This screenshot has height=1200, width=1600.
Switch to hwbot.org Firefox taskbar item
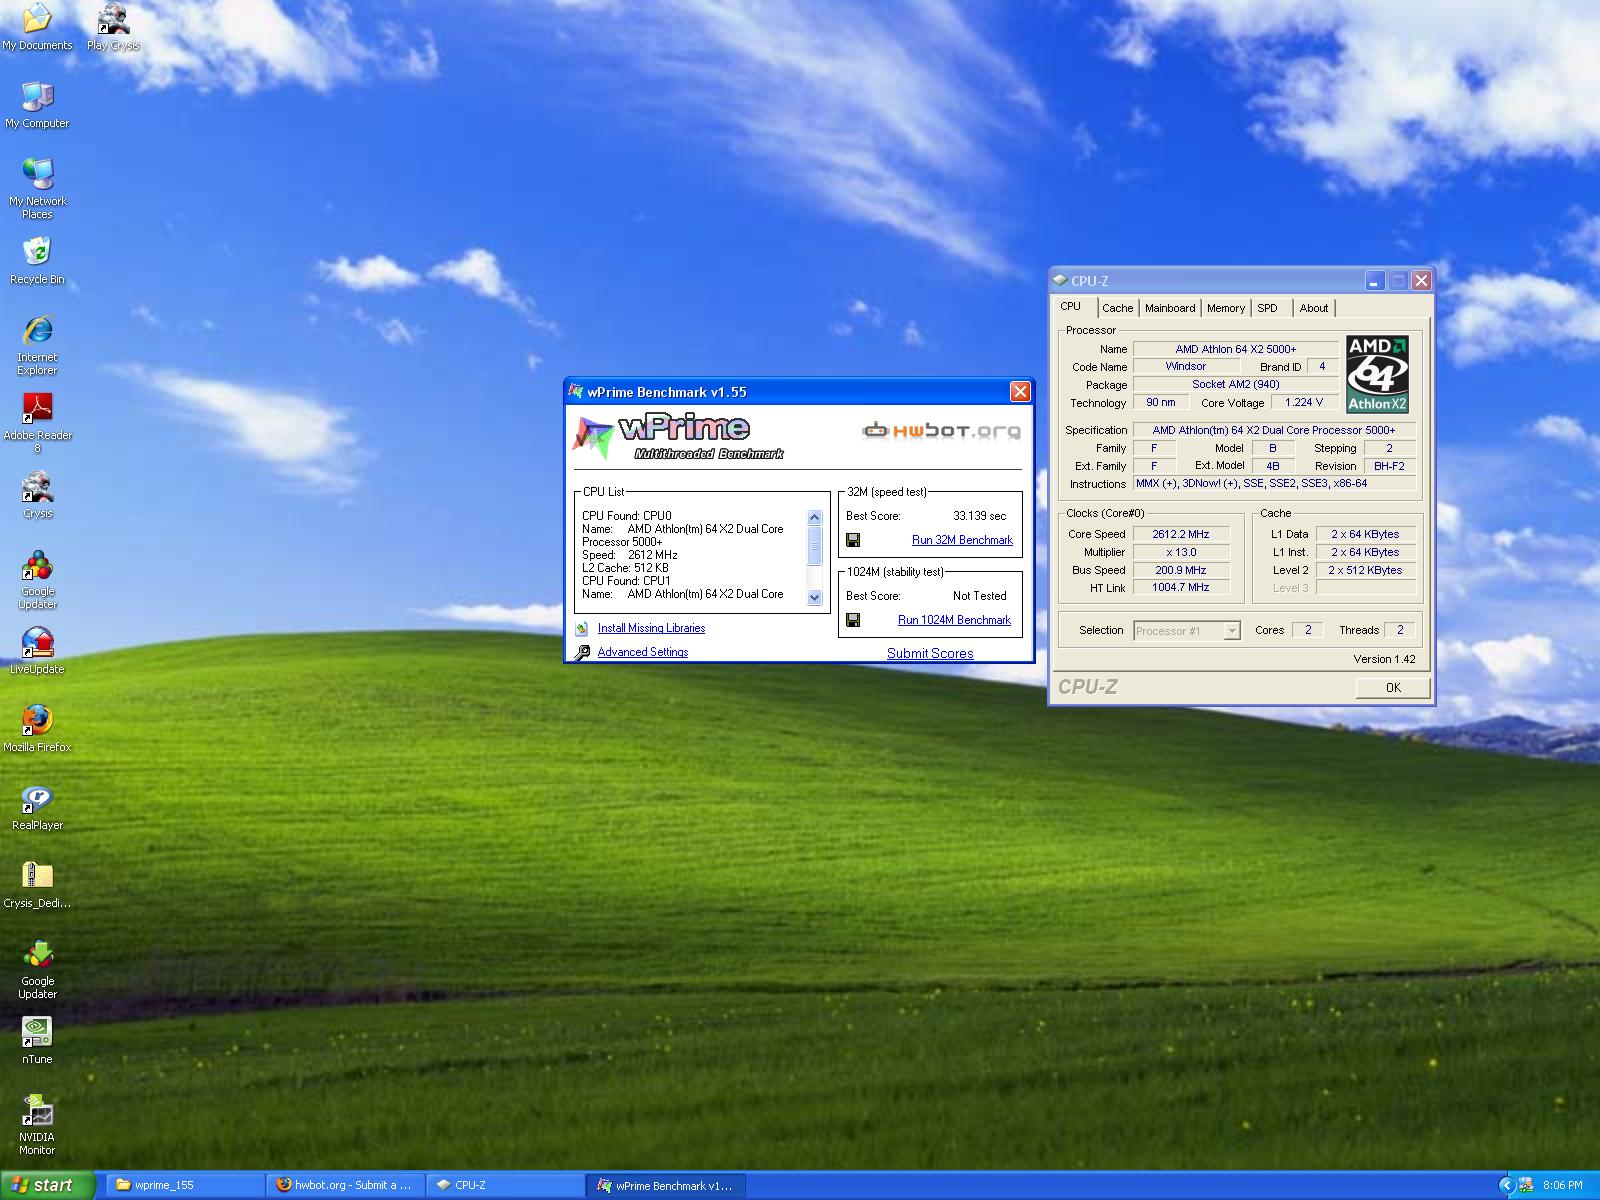[346, 1185]
